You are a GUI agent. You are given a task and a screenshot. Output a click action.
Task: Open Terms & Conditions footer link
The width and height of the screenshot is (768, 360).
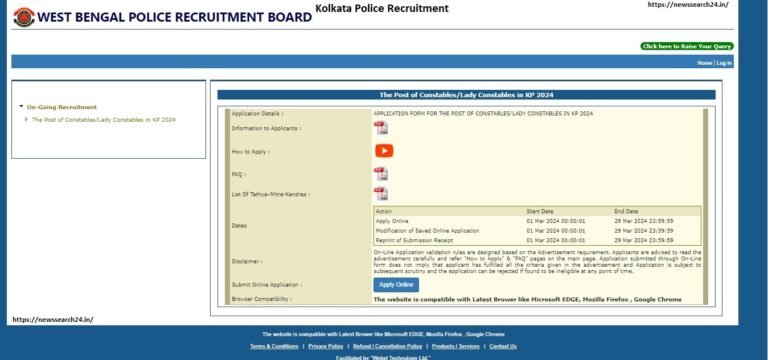(274, 346)
